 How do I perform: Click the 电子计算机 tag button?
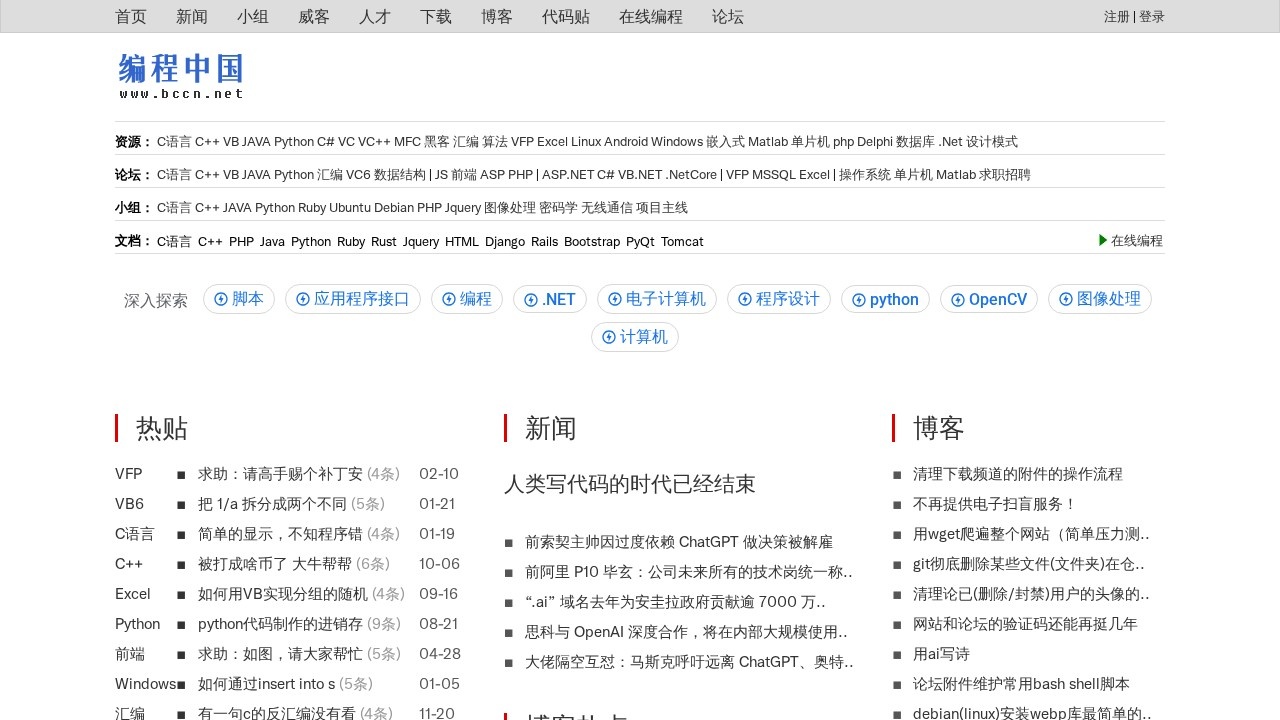coord(656,299)
